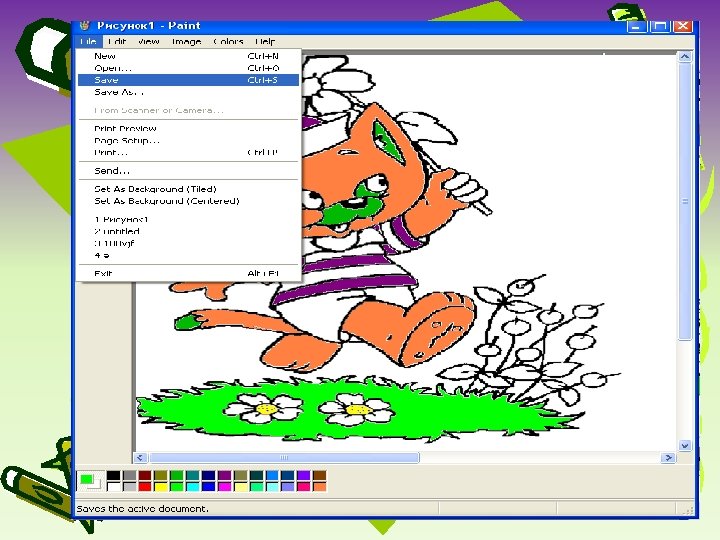Click the foreground/background color indicator box

(x=90, y=481)
